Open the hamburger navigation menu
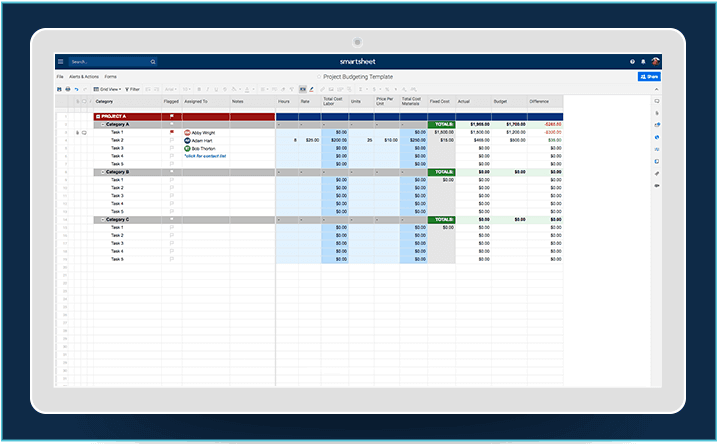The height and width of the screenshot is (444, 718). click(x=60, y=62)
